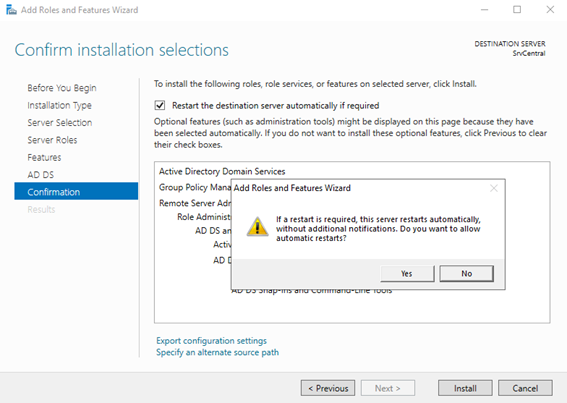
Task: Minimize the wizard window
Action: point(484,10)
